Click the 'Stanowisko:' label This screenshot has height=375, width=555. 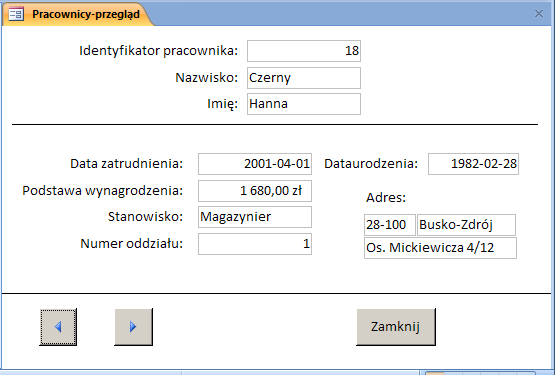point(145,217)
